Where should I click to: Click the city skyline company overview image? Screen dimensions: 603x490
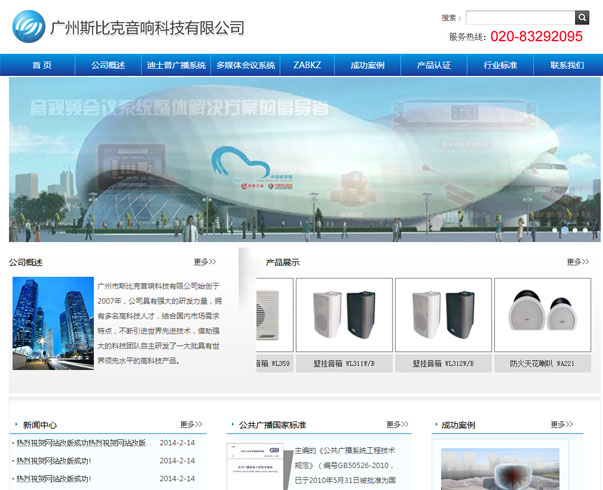tap(53, 324)
